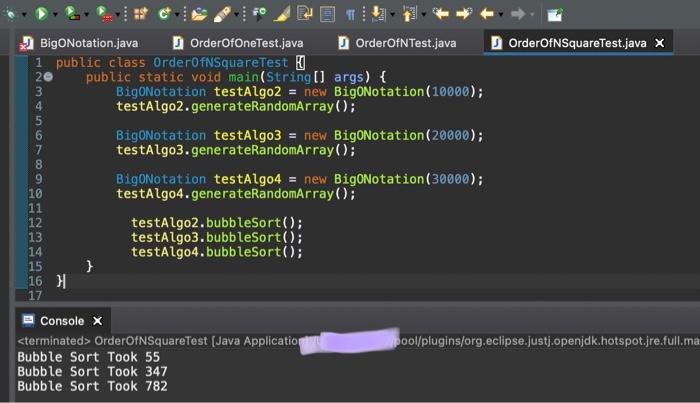Click the 10000 argument in line 3
The width and height of the screenshot is (700, 403).
pyautogui.click(x=450, y=92)
